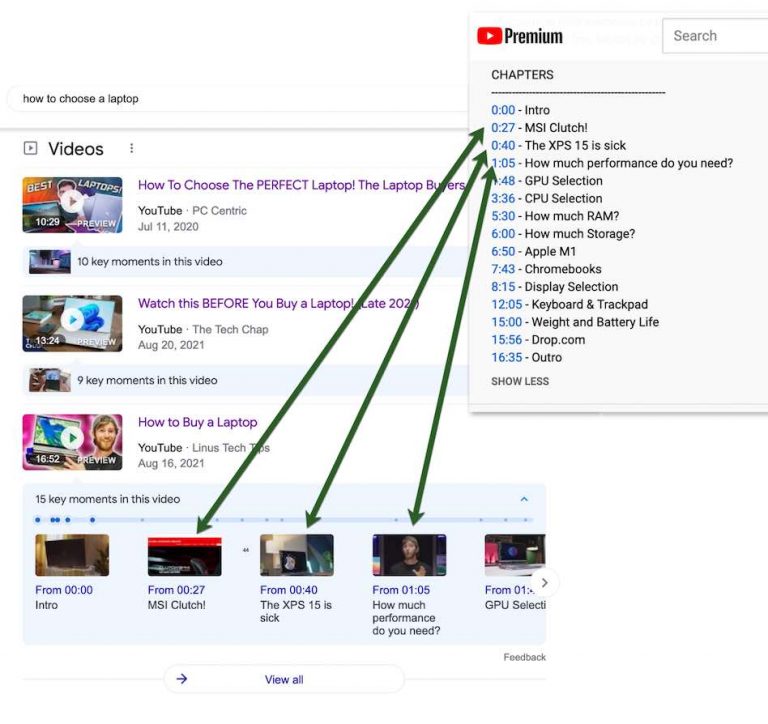Screen dimensions: 768x724
Task: Click the YouTube search field
Action: (715, 36)
